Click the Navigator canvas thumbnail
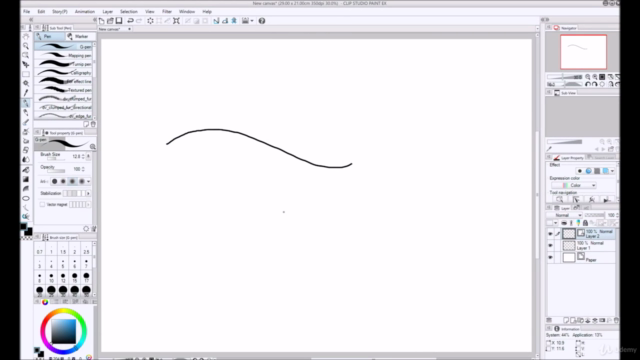 [x=583, y=52]
